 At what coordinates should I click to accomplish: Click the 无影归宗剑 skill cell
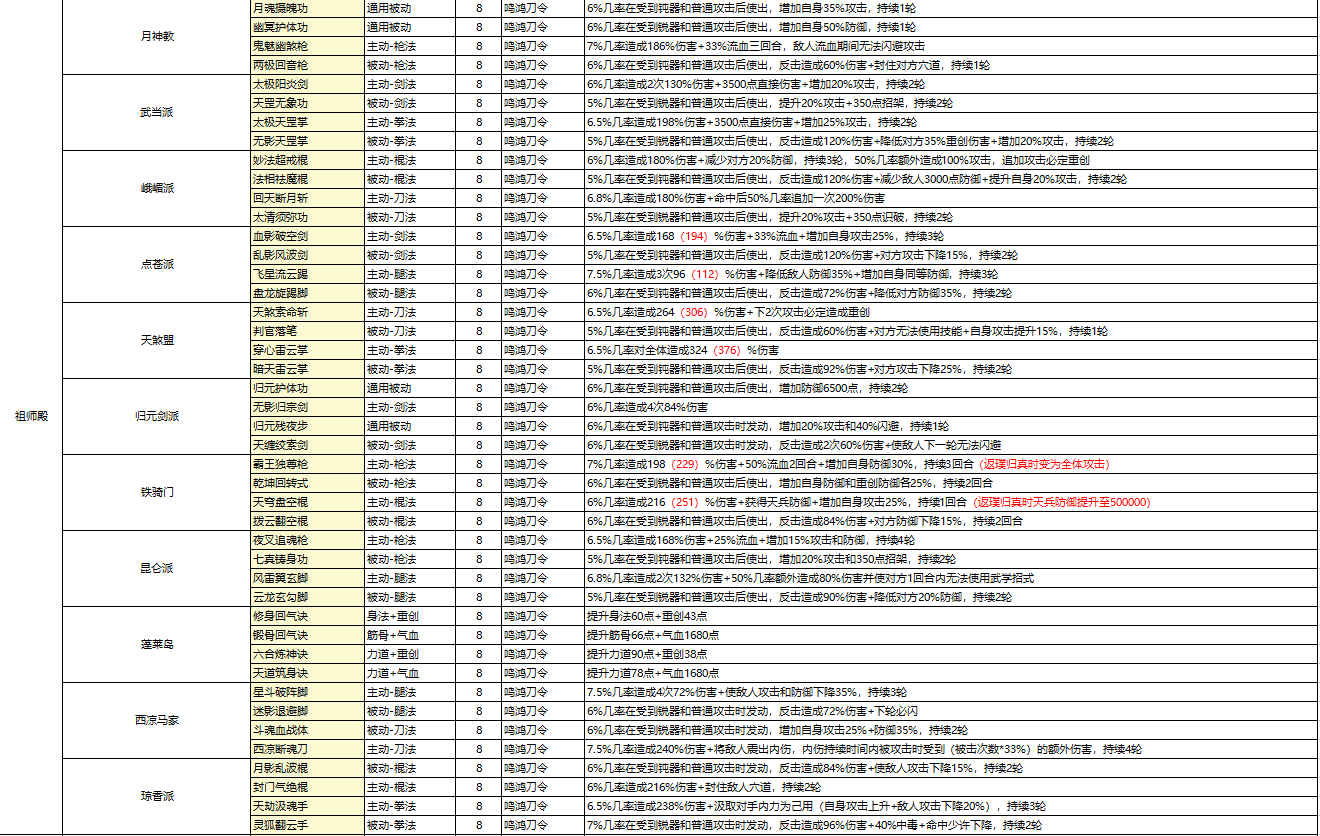coord(307,408)
